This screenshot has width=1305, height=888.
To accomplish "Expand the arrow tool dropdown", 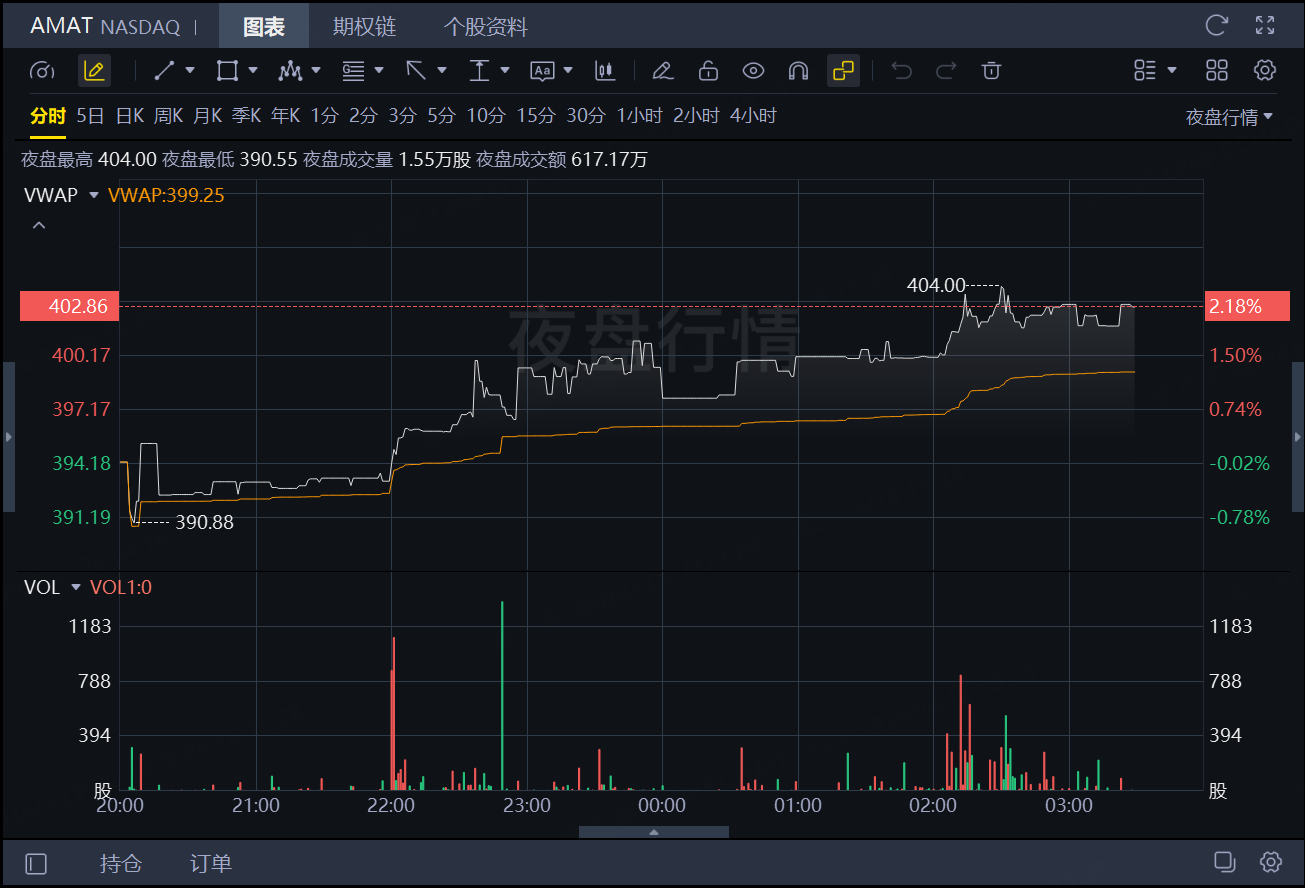I will click(442, 70).
